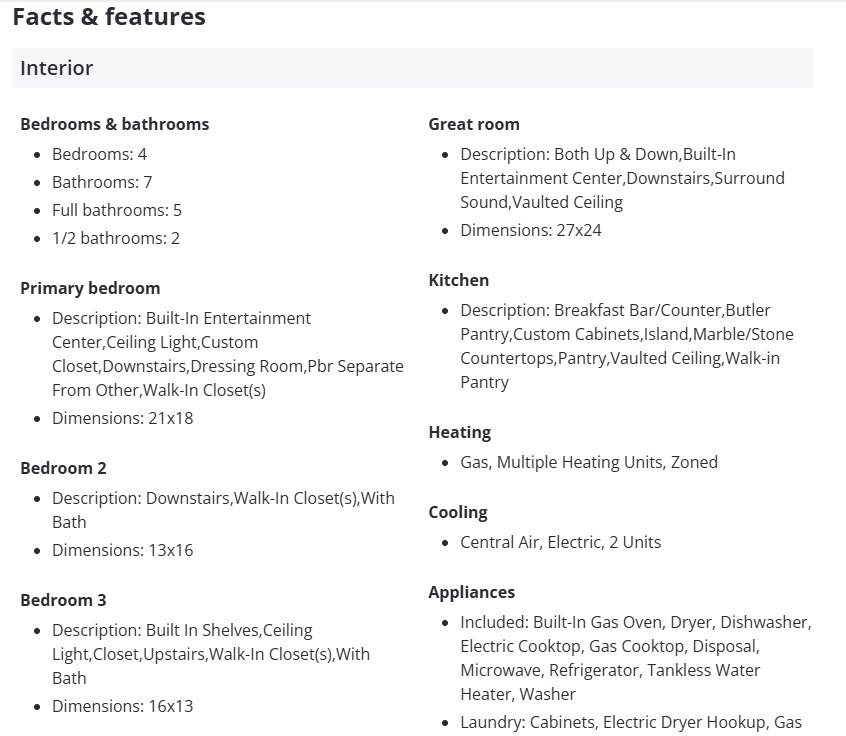Select the Dimensions: 27x24 entry

[531, 230]
